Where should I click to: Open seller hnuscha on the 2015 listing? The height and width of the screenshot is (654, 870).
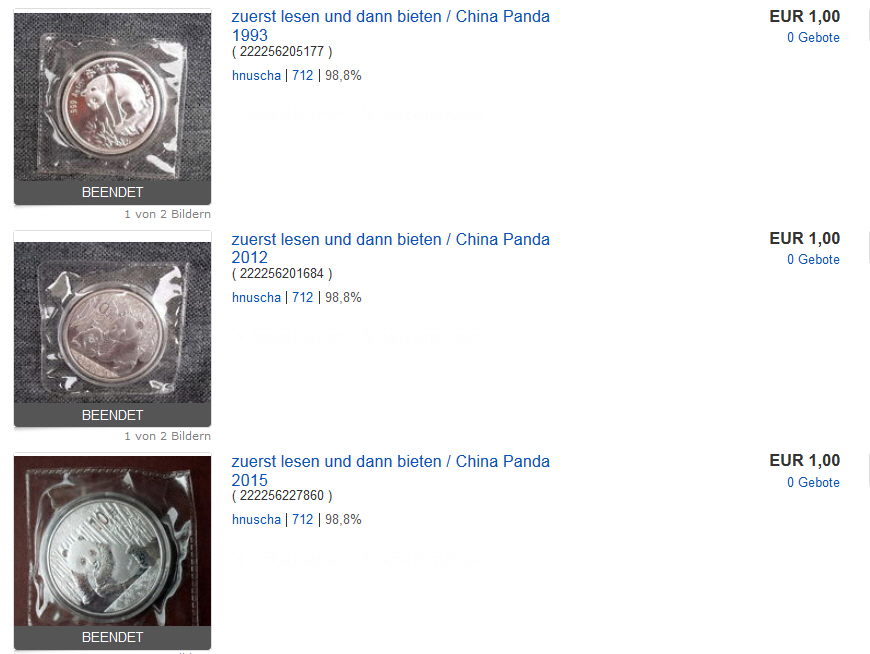click(x=256, y=519)
